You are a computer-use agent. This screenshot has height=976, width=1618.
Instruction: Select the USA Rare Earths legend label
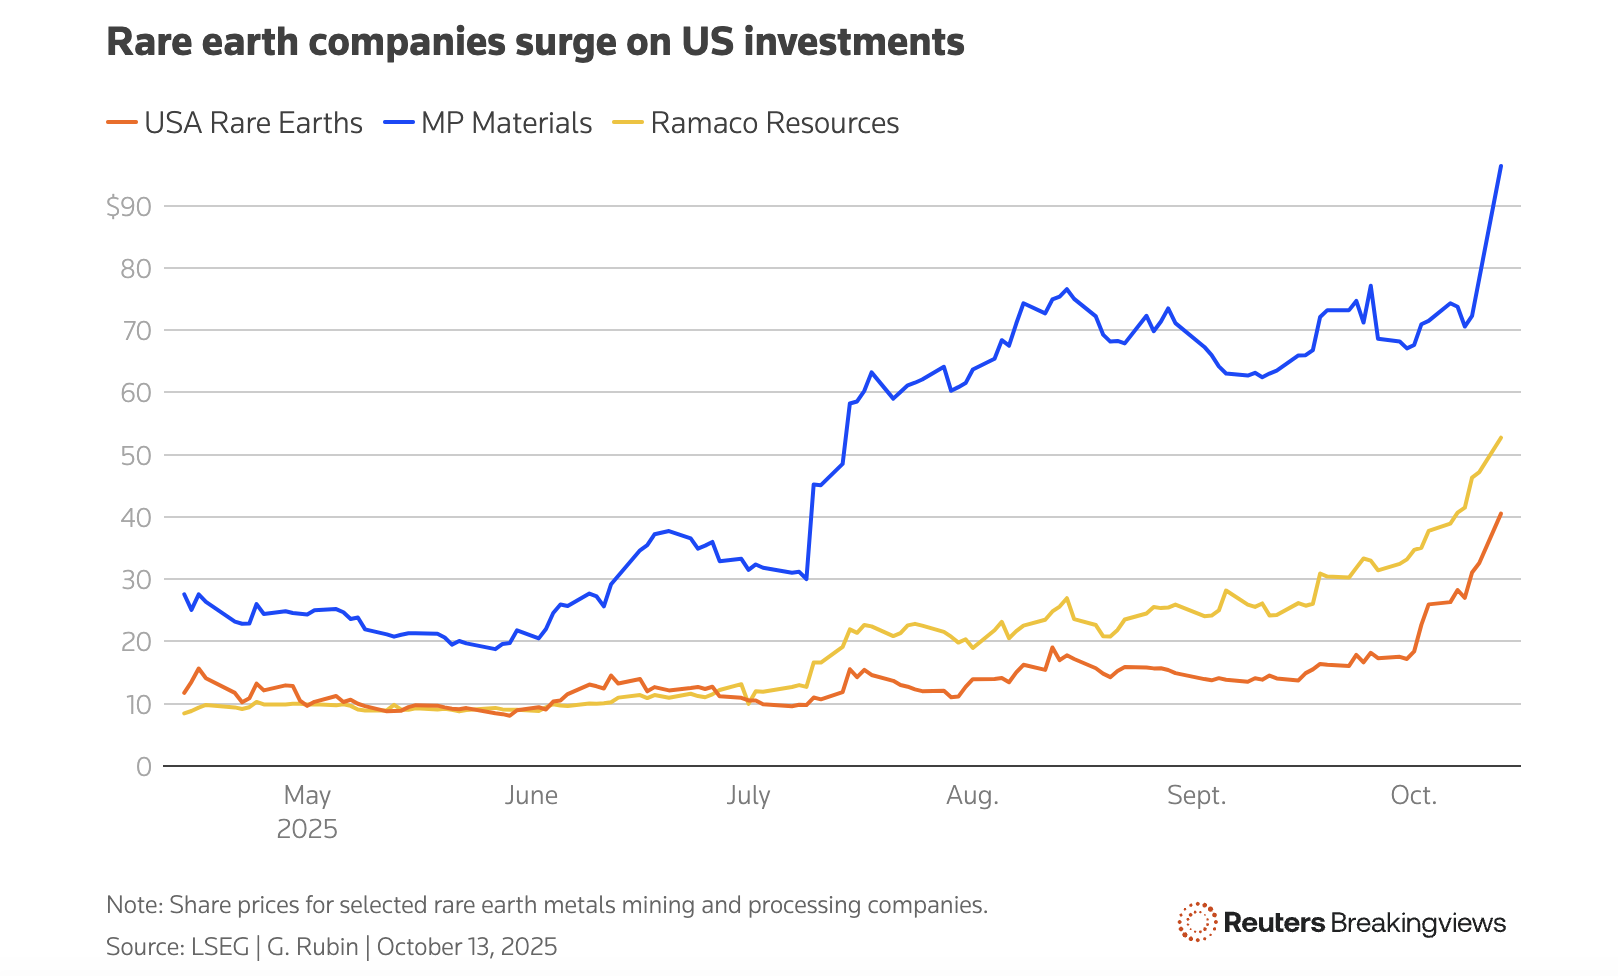coord(253,123)
